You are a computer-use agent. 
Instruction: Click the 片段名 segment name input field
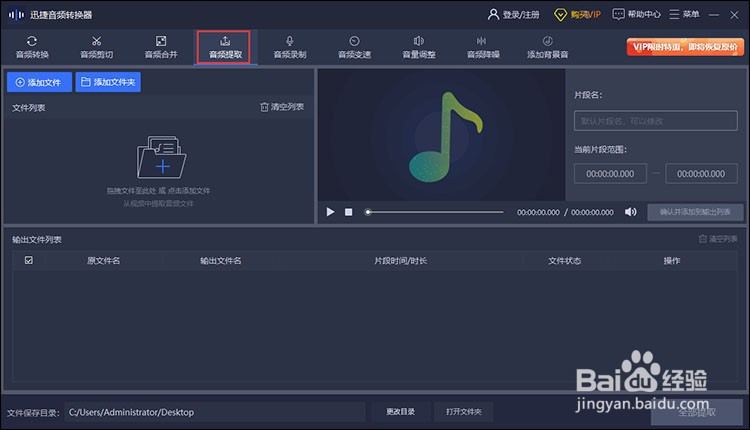coord(656,121)
